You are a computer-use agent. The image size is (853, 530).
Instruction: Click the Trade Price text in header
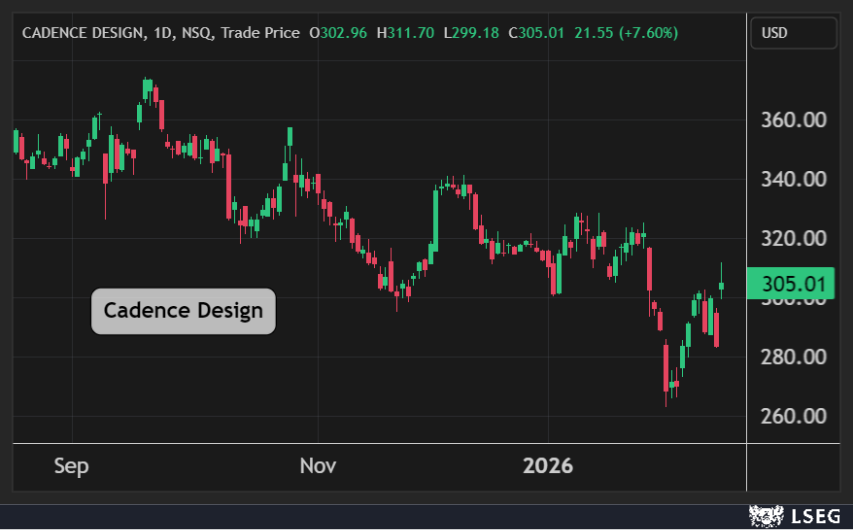click(x=260, y=33)
